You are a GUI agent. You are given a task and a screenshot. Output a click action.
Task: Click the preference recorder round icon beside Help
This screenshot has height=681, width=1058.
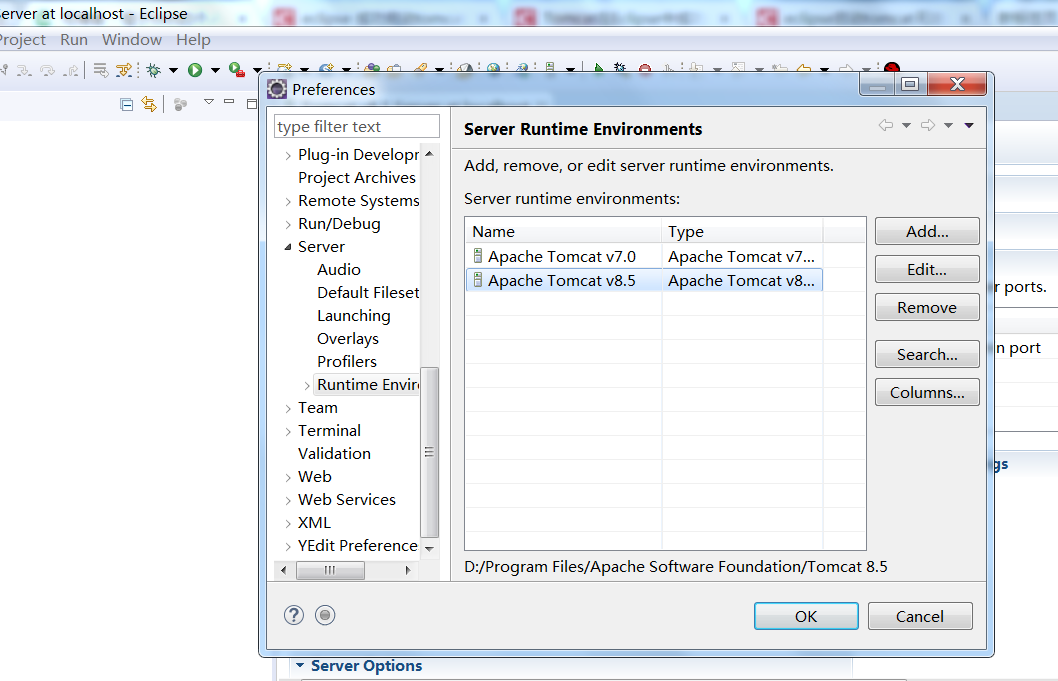point(325,615)
